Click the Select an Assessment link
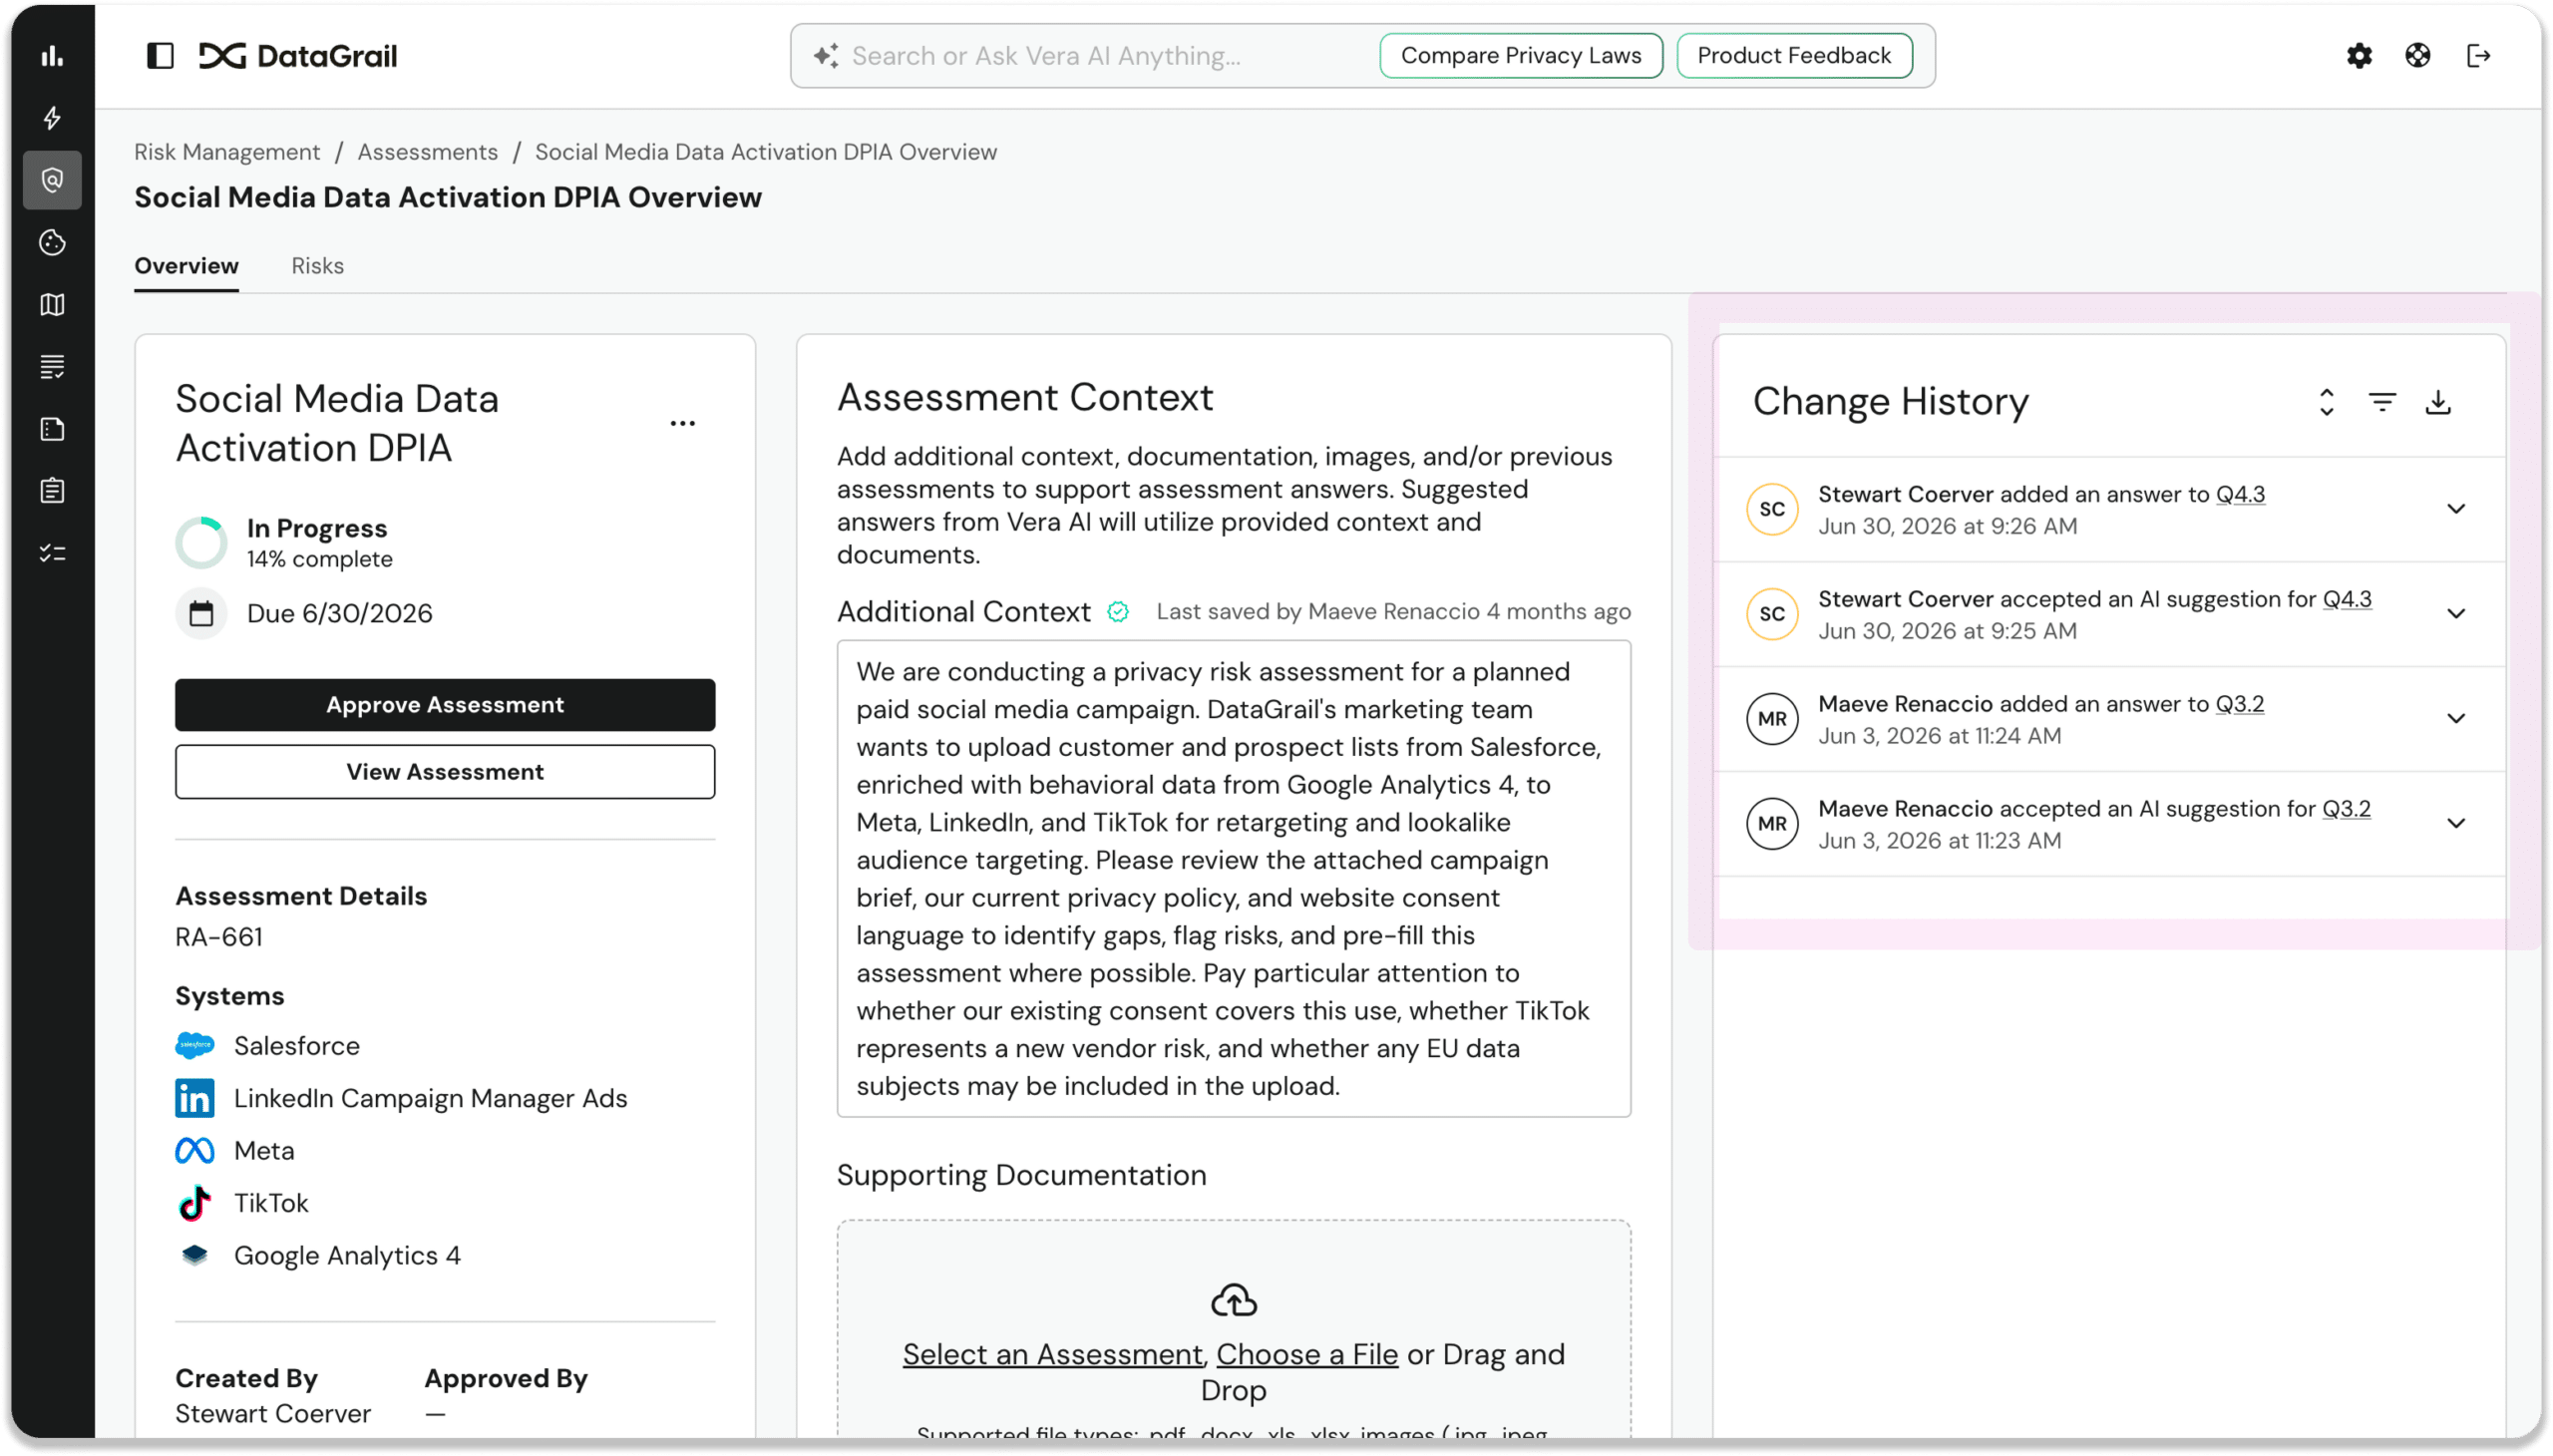 (x=1052, y=1355)
